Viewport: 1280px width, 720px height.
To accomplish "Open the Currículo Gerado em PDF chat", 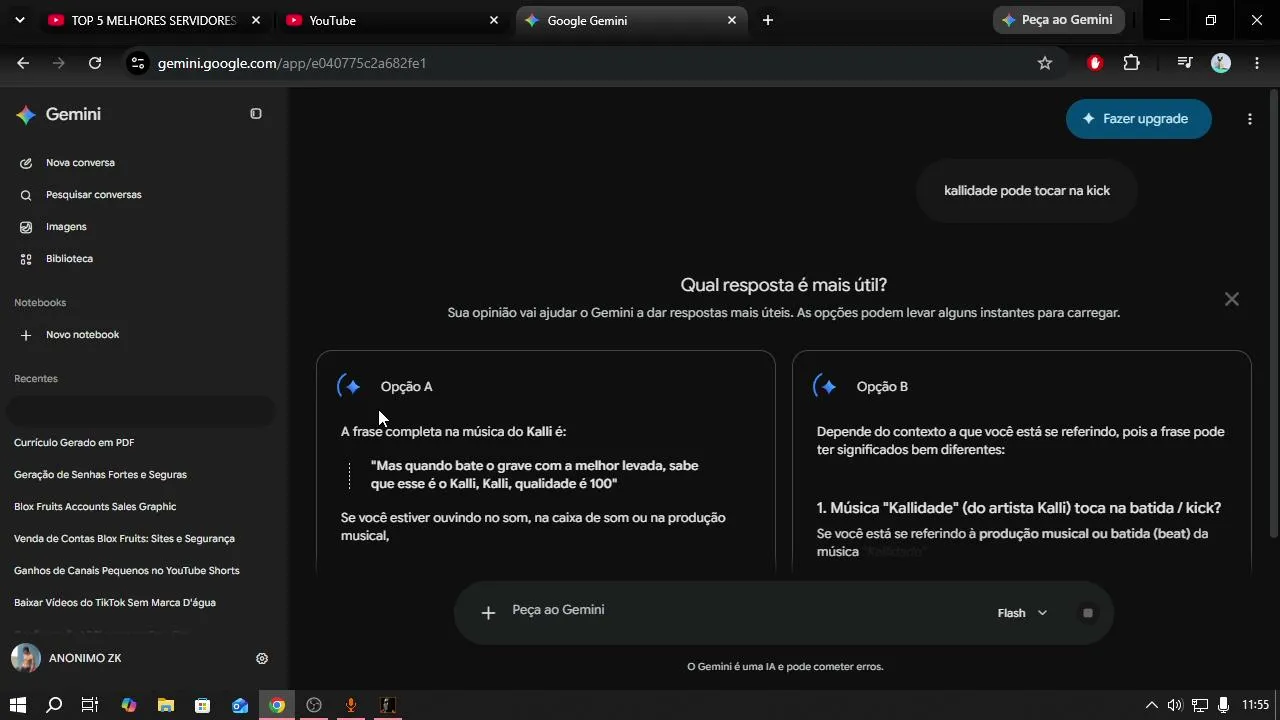I will [x=74, y=443].
